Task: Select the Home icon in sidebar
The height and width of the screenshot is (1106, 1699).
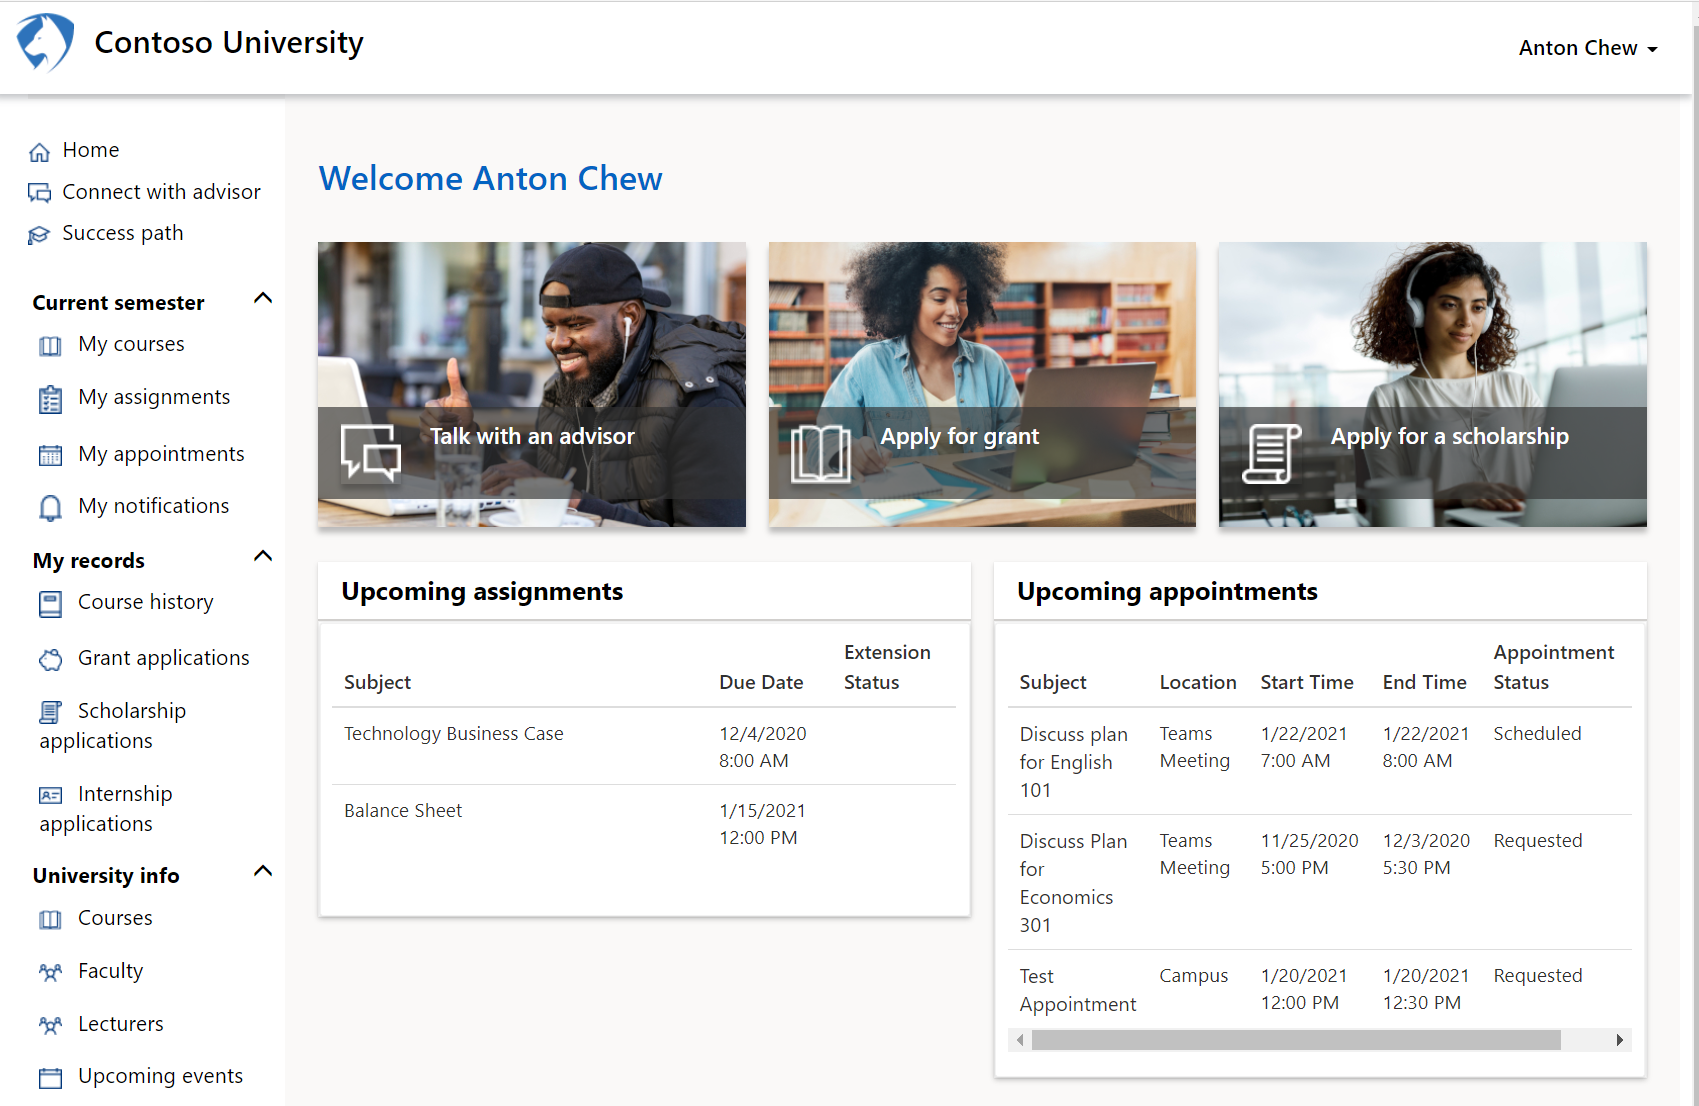Action: (x=40, y=150)
